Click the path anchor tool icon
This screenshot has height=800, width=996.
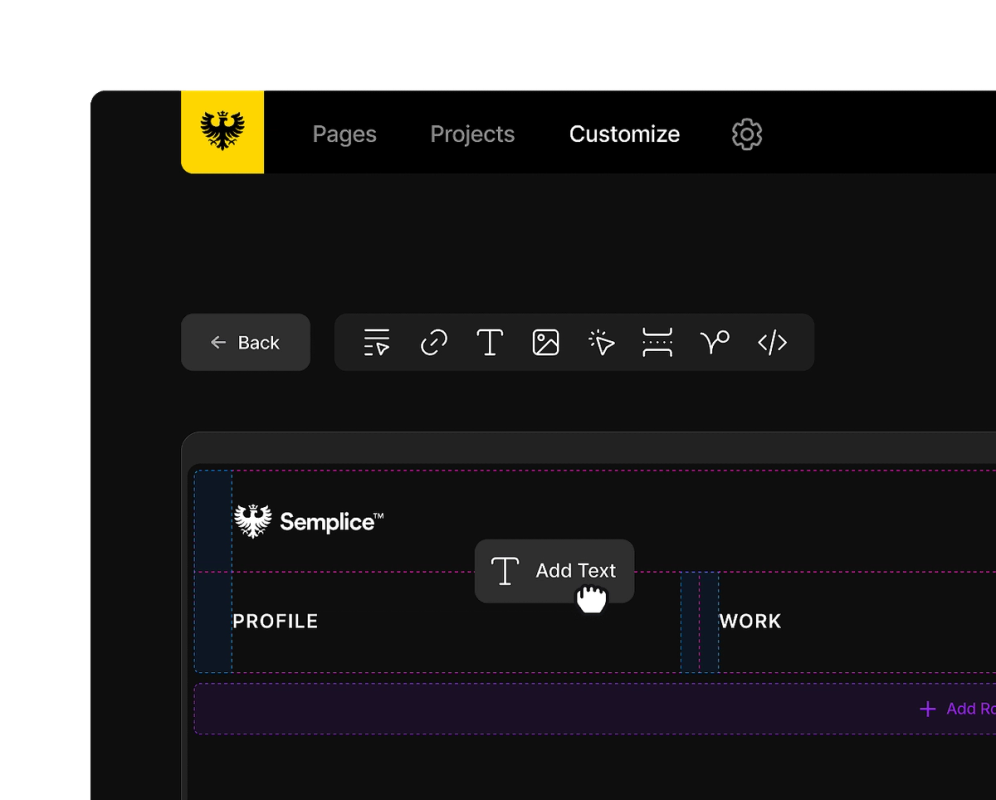click(x=715, y=342)
